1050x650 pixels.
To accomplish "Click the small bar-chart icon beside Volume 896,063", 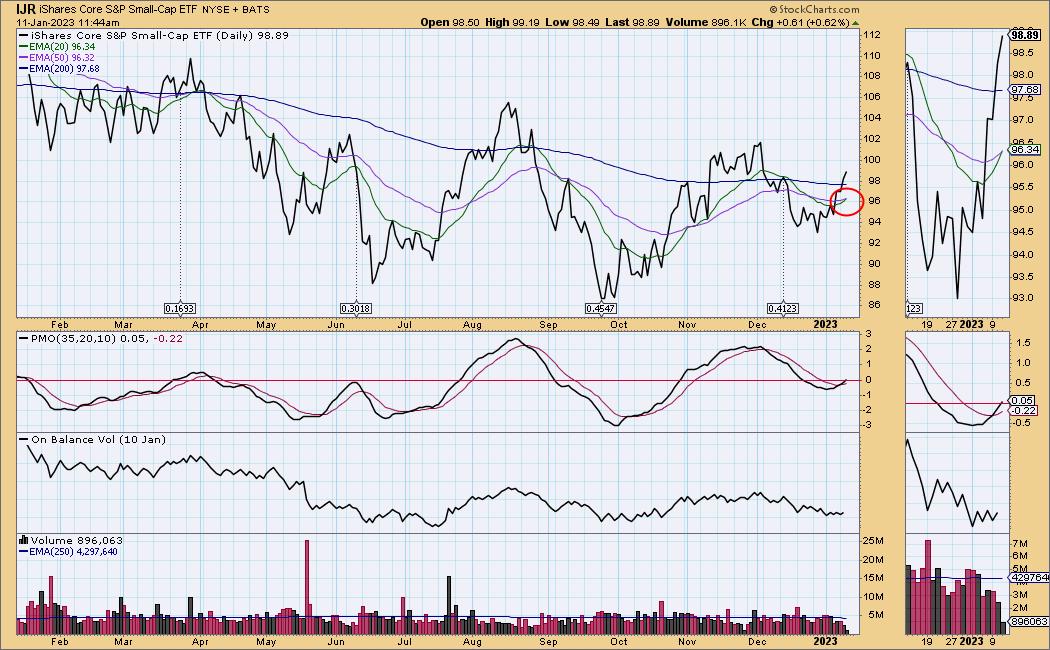I will coord(23,540).
